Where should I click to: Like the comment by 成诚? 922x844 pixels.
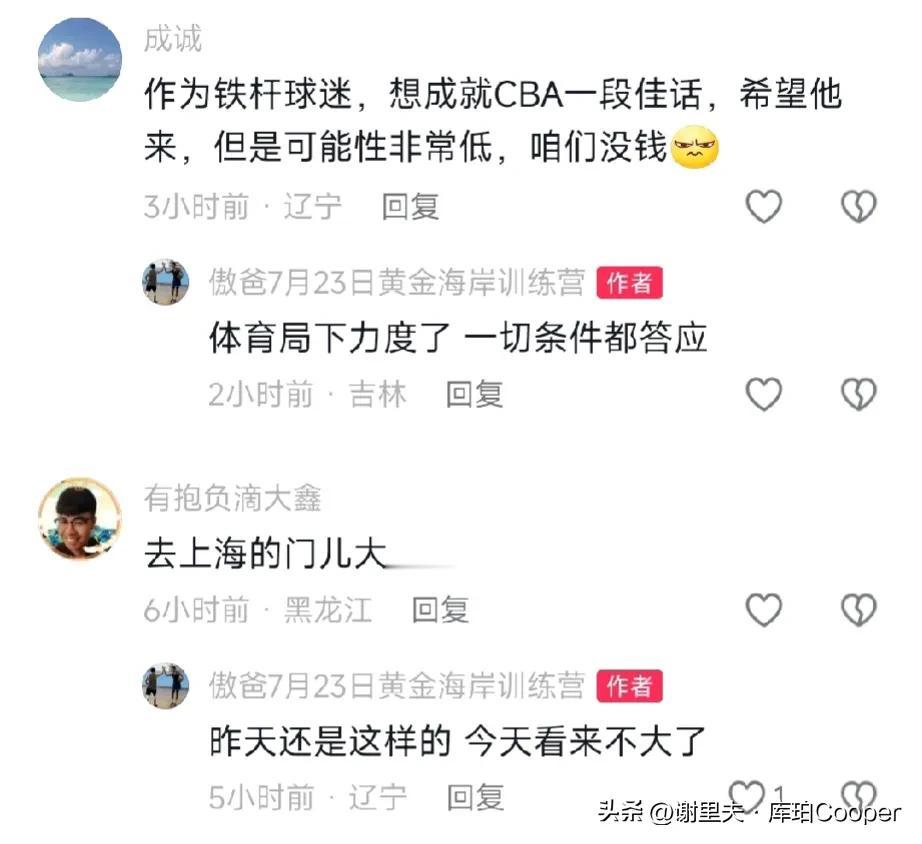(763, 206)
